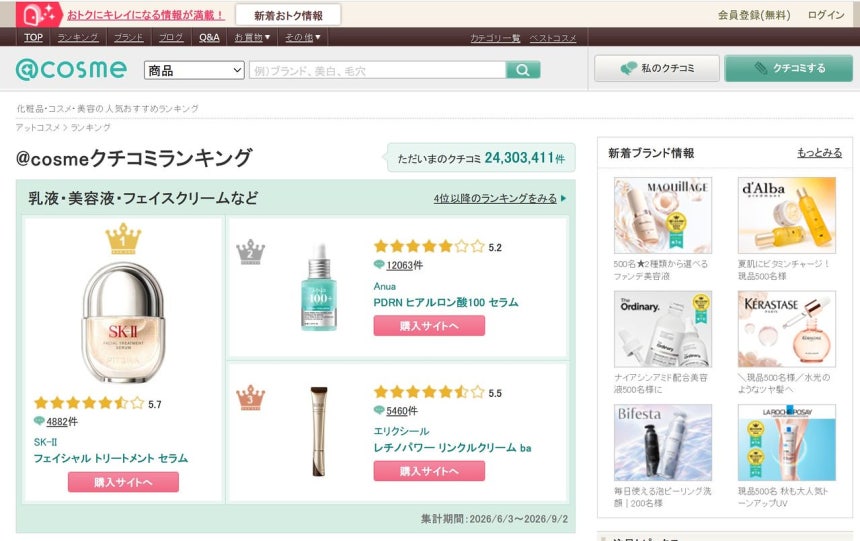Click the @cosme logo
Screen dimensions: 860x541
click(71, 70)
